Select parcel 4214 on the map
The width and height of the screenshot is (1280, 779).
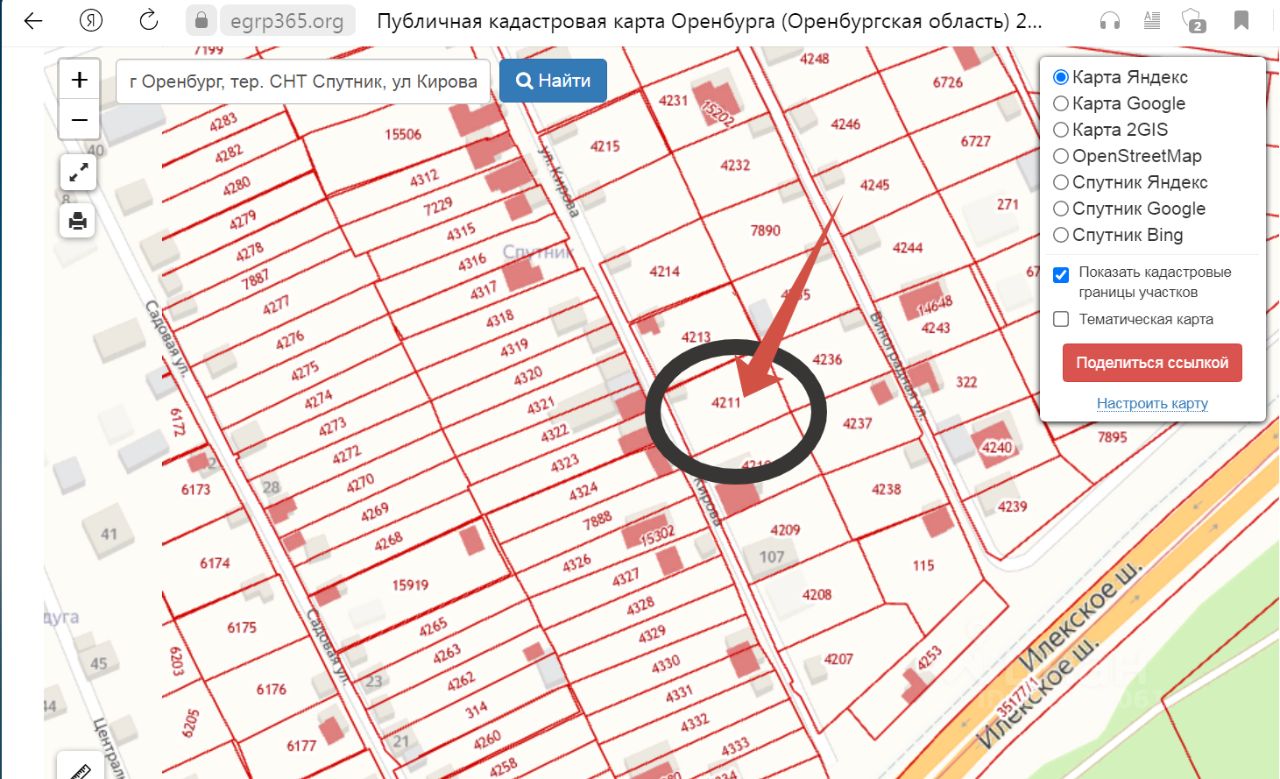664,271
